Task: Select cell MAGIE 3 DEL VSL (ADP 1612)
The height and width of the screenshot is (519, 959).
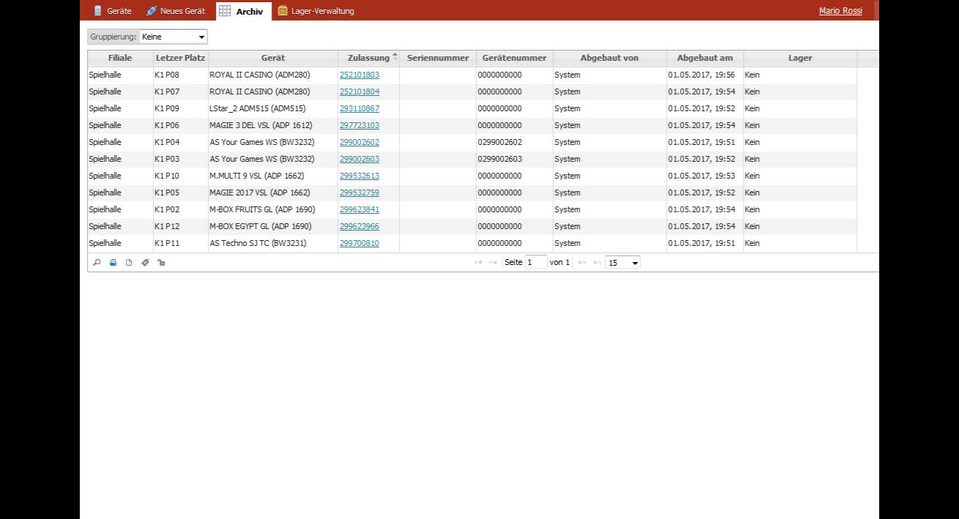Action: point(273,125)
